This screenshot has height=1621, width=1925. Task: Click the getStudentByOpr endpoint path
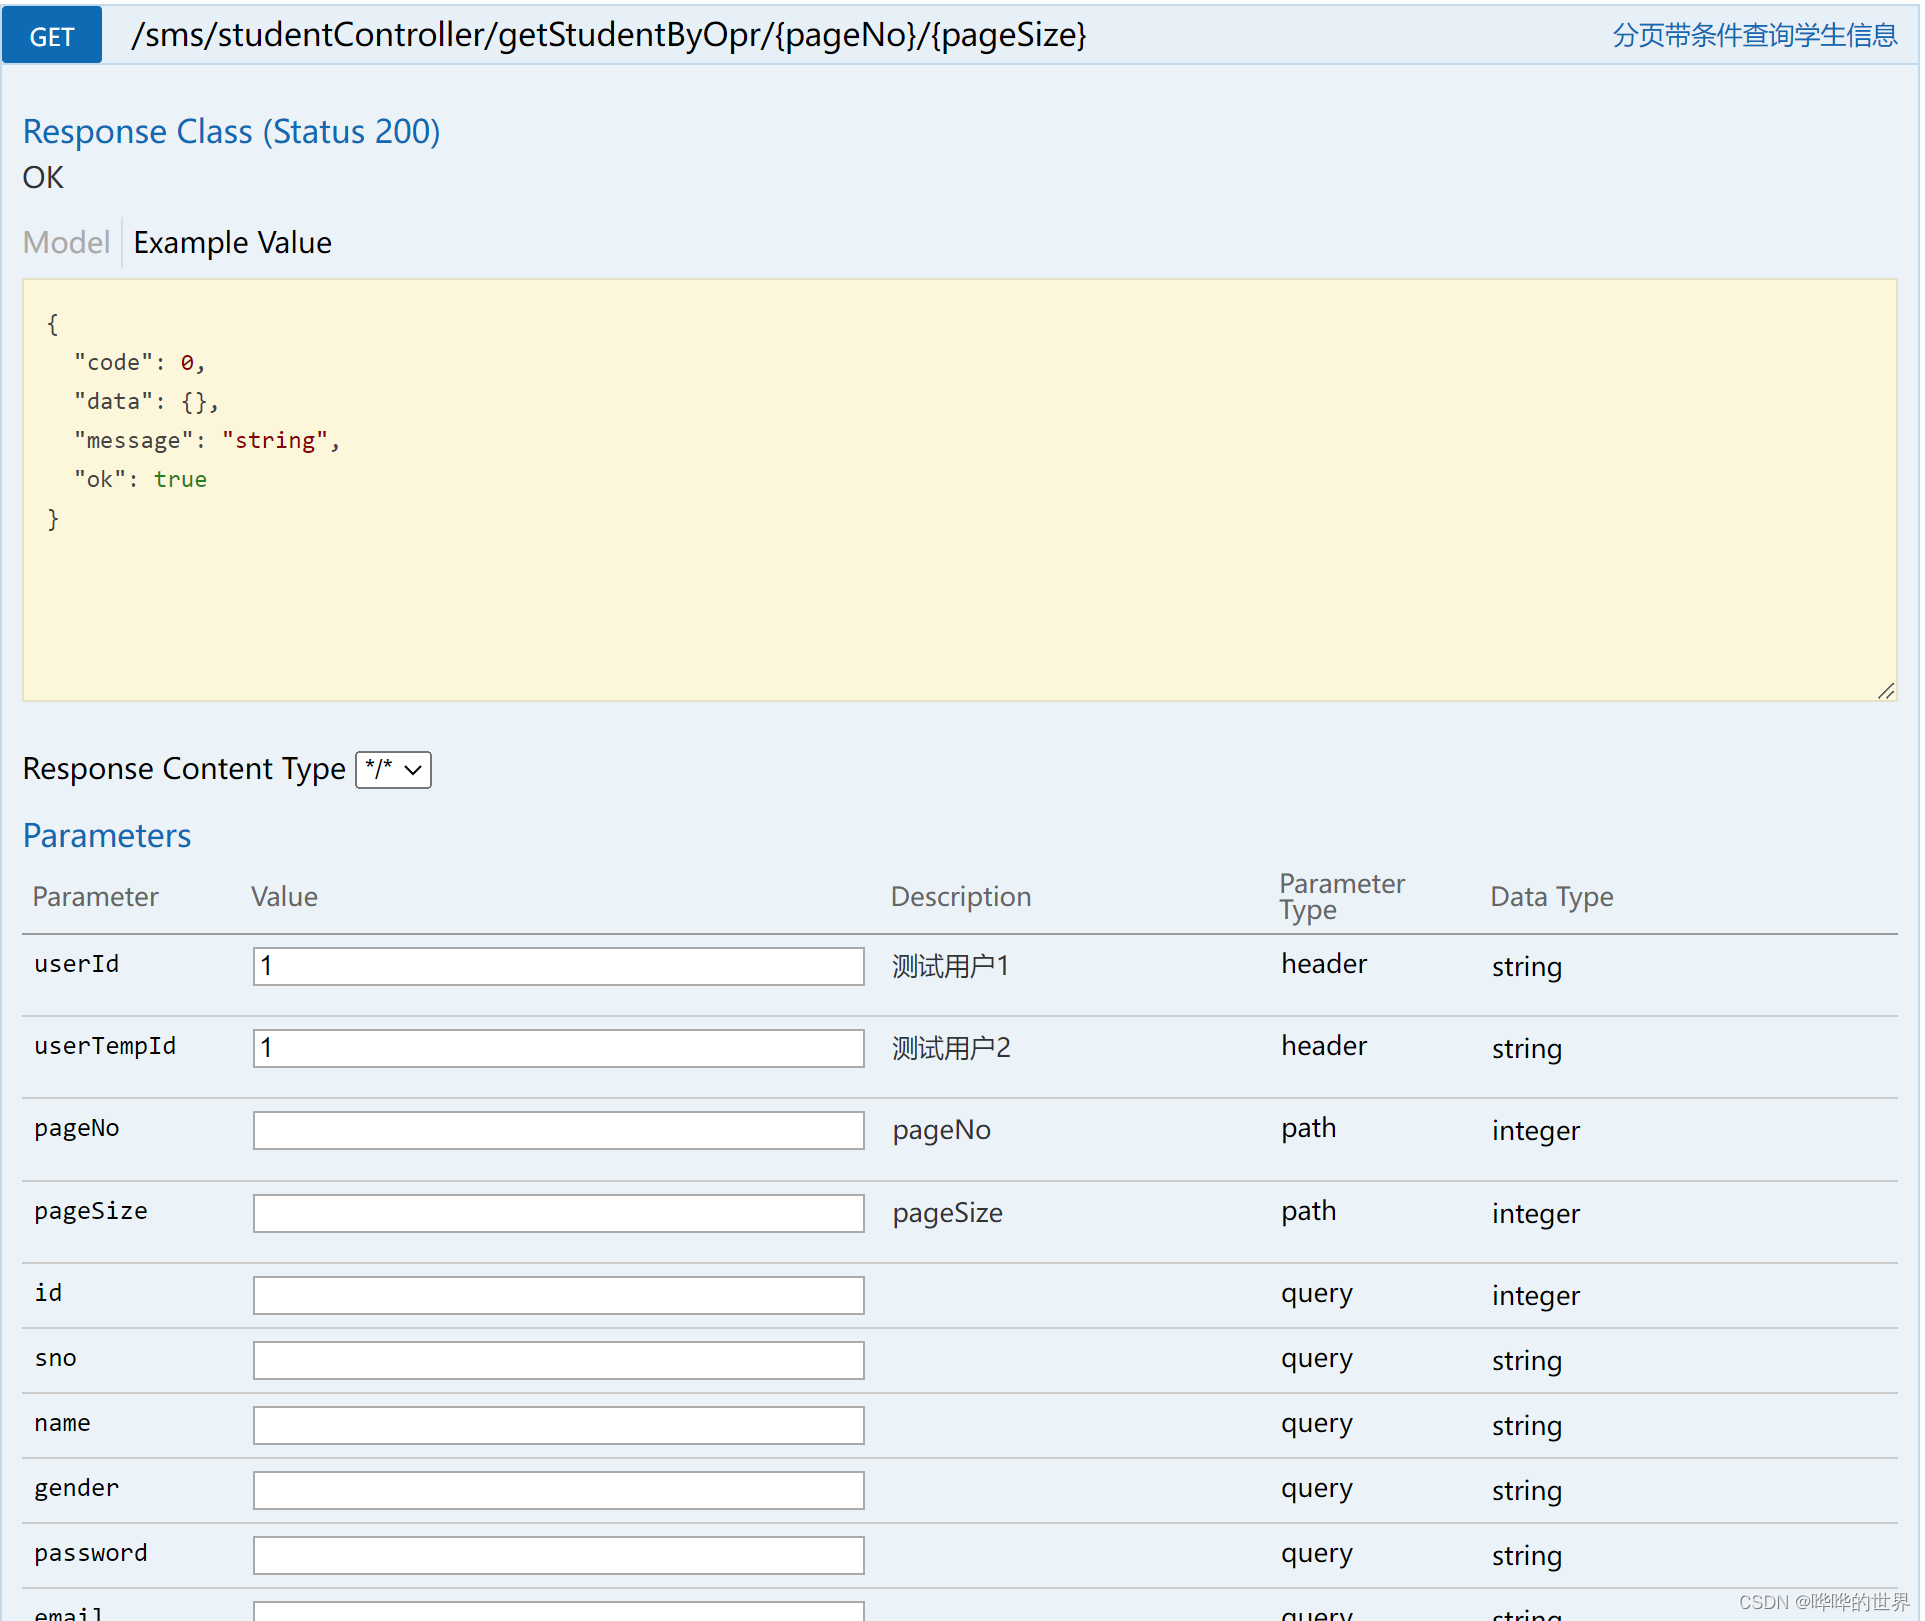pos(608,36)
